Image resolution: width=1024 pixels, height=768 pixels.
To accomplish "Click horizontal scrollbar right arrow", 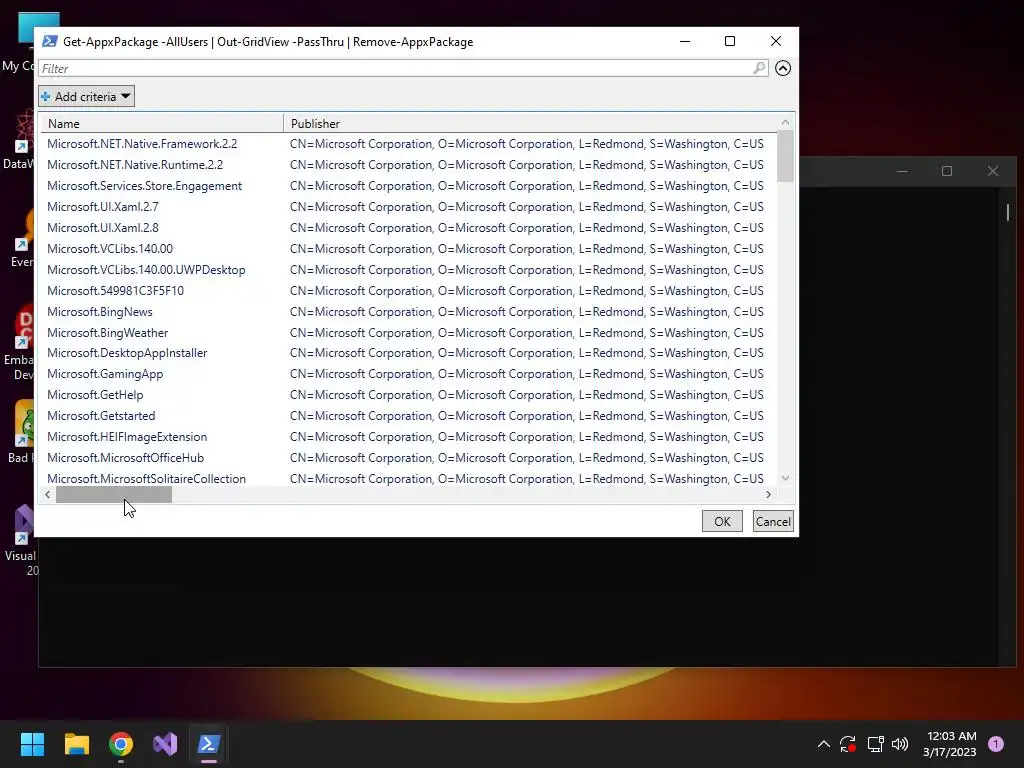I will [769, 495].
